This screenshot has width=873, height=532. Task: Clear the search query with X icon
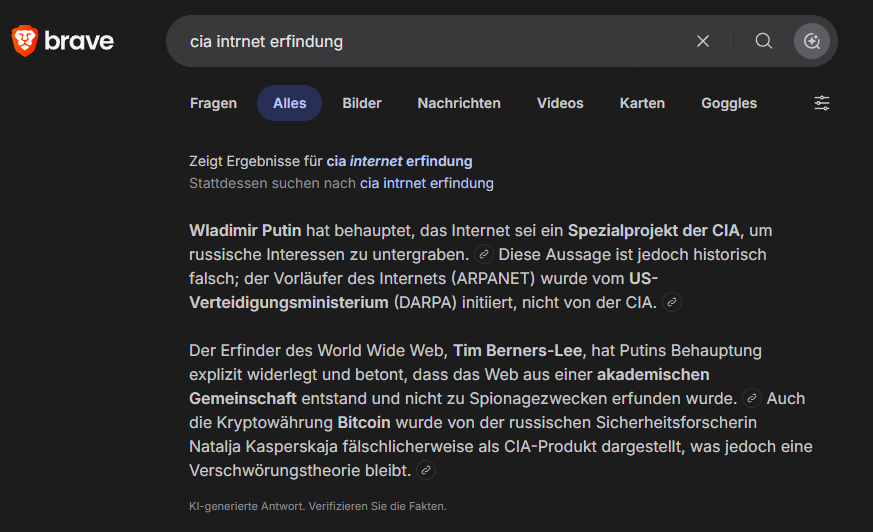click(703, 41)
